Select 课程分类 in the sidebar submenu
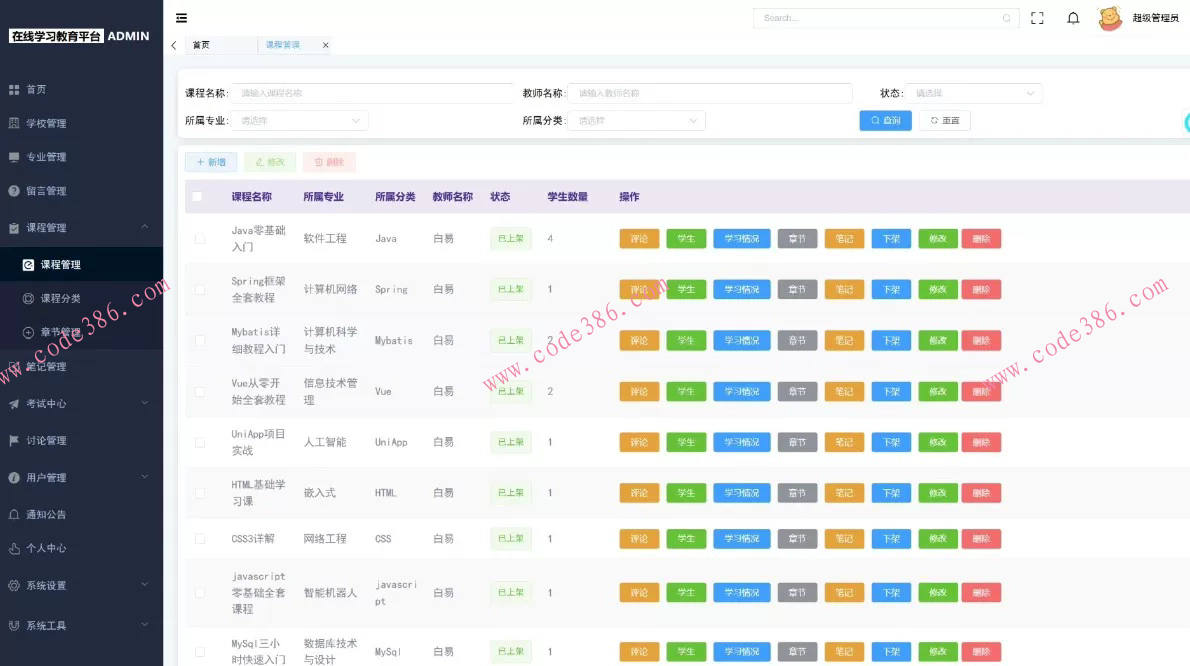 pyautogui.click(x=60, y=299)
